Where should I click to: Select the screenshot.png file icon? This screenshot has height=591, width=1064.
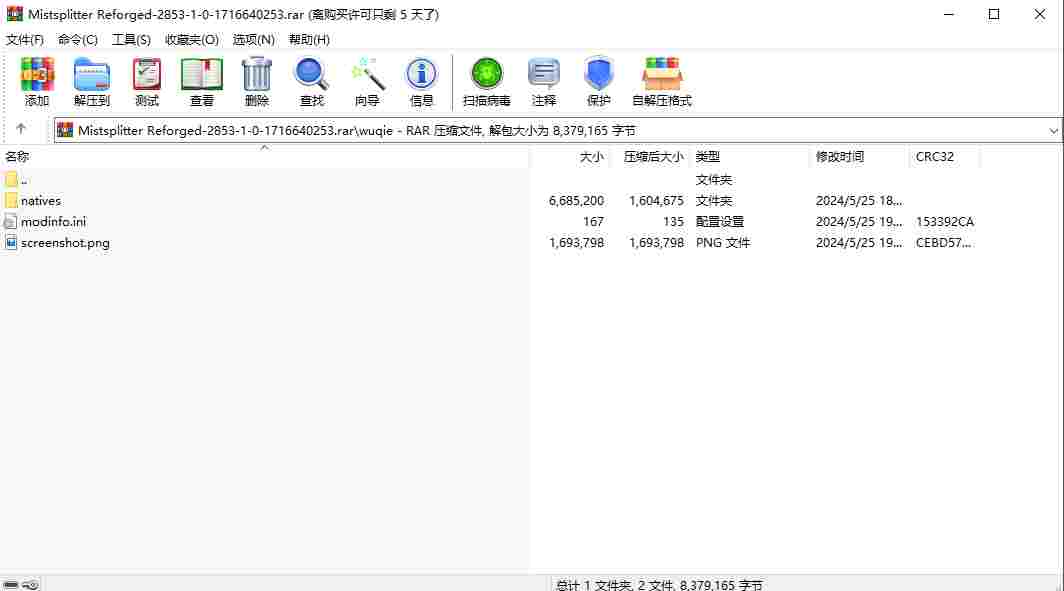click(11, 243)
